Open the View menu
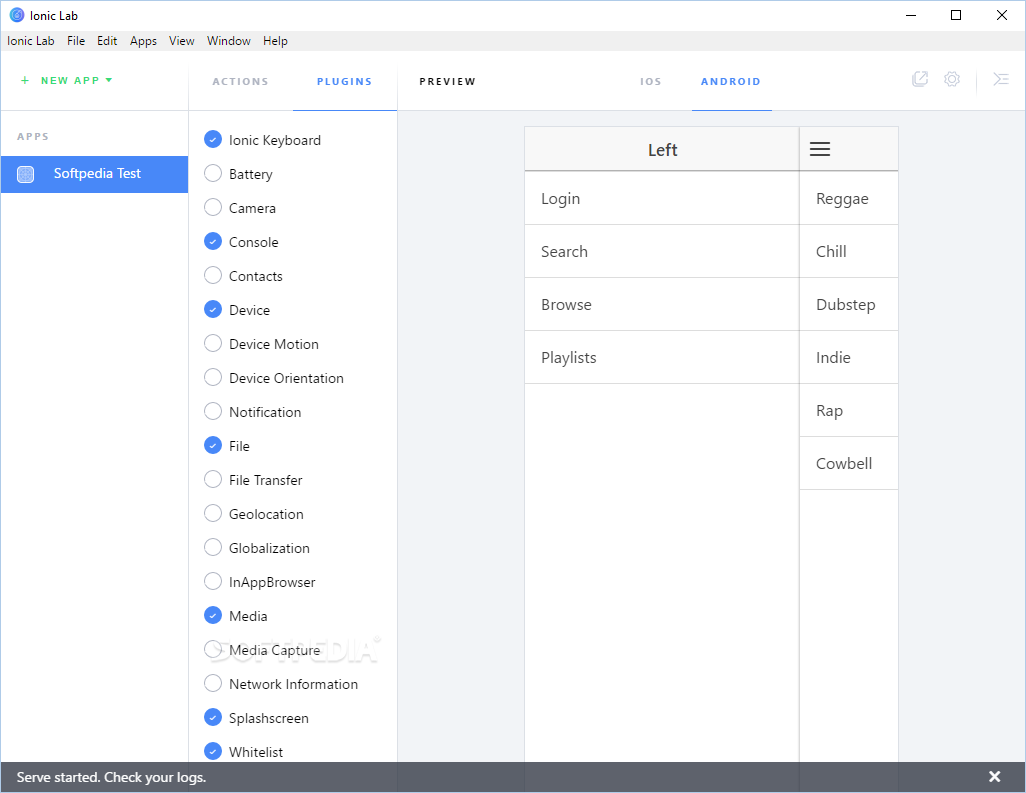Viewport: 1026px width, 793px height. click(x=182, y=41)
